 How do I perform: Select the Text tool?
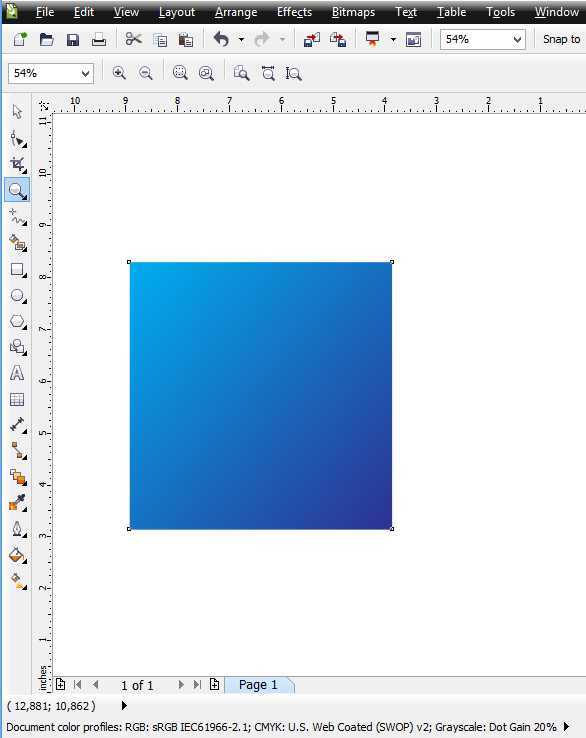17,373
